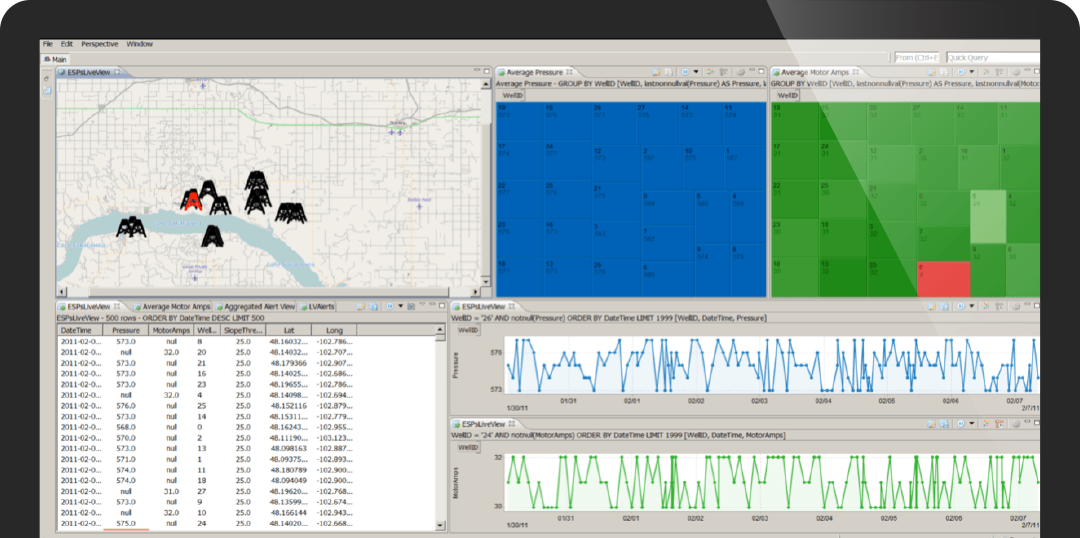Click the color settings icon in MotorAmps chart toolbar
The image size is (1080, 538).
(x=986, y=424)
